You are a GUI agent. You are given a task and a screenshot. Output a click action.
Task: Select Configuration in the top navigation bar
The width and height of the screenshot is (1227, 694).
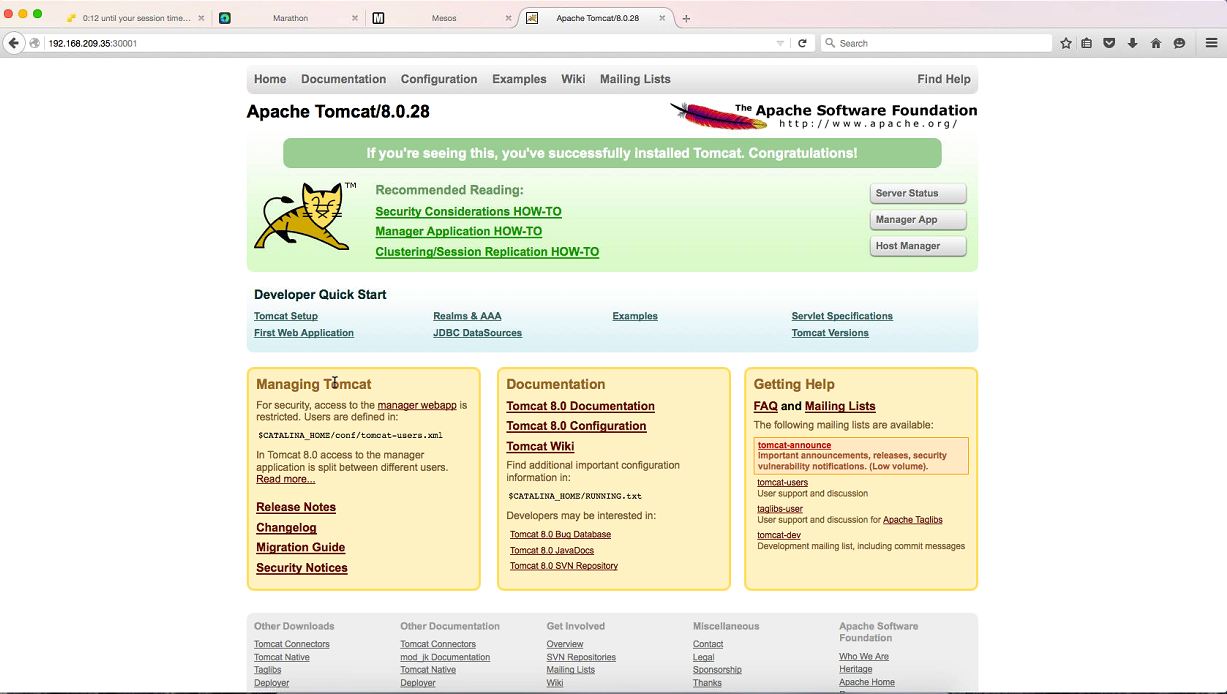pyautogui.click(x=439, y=79)
